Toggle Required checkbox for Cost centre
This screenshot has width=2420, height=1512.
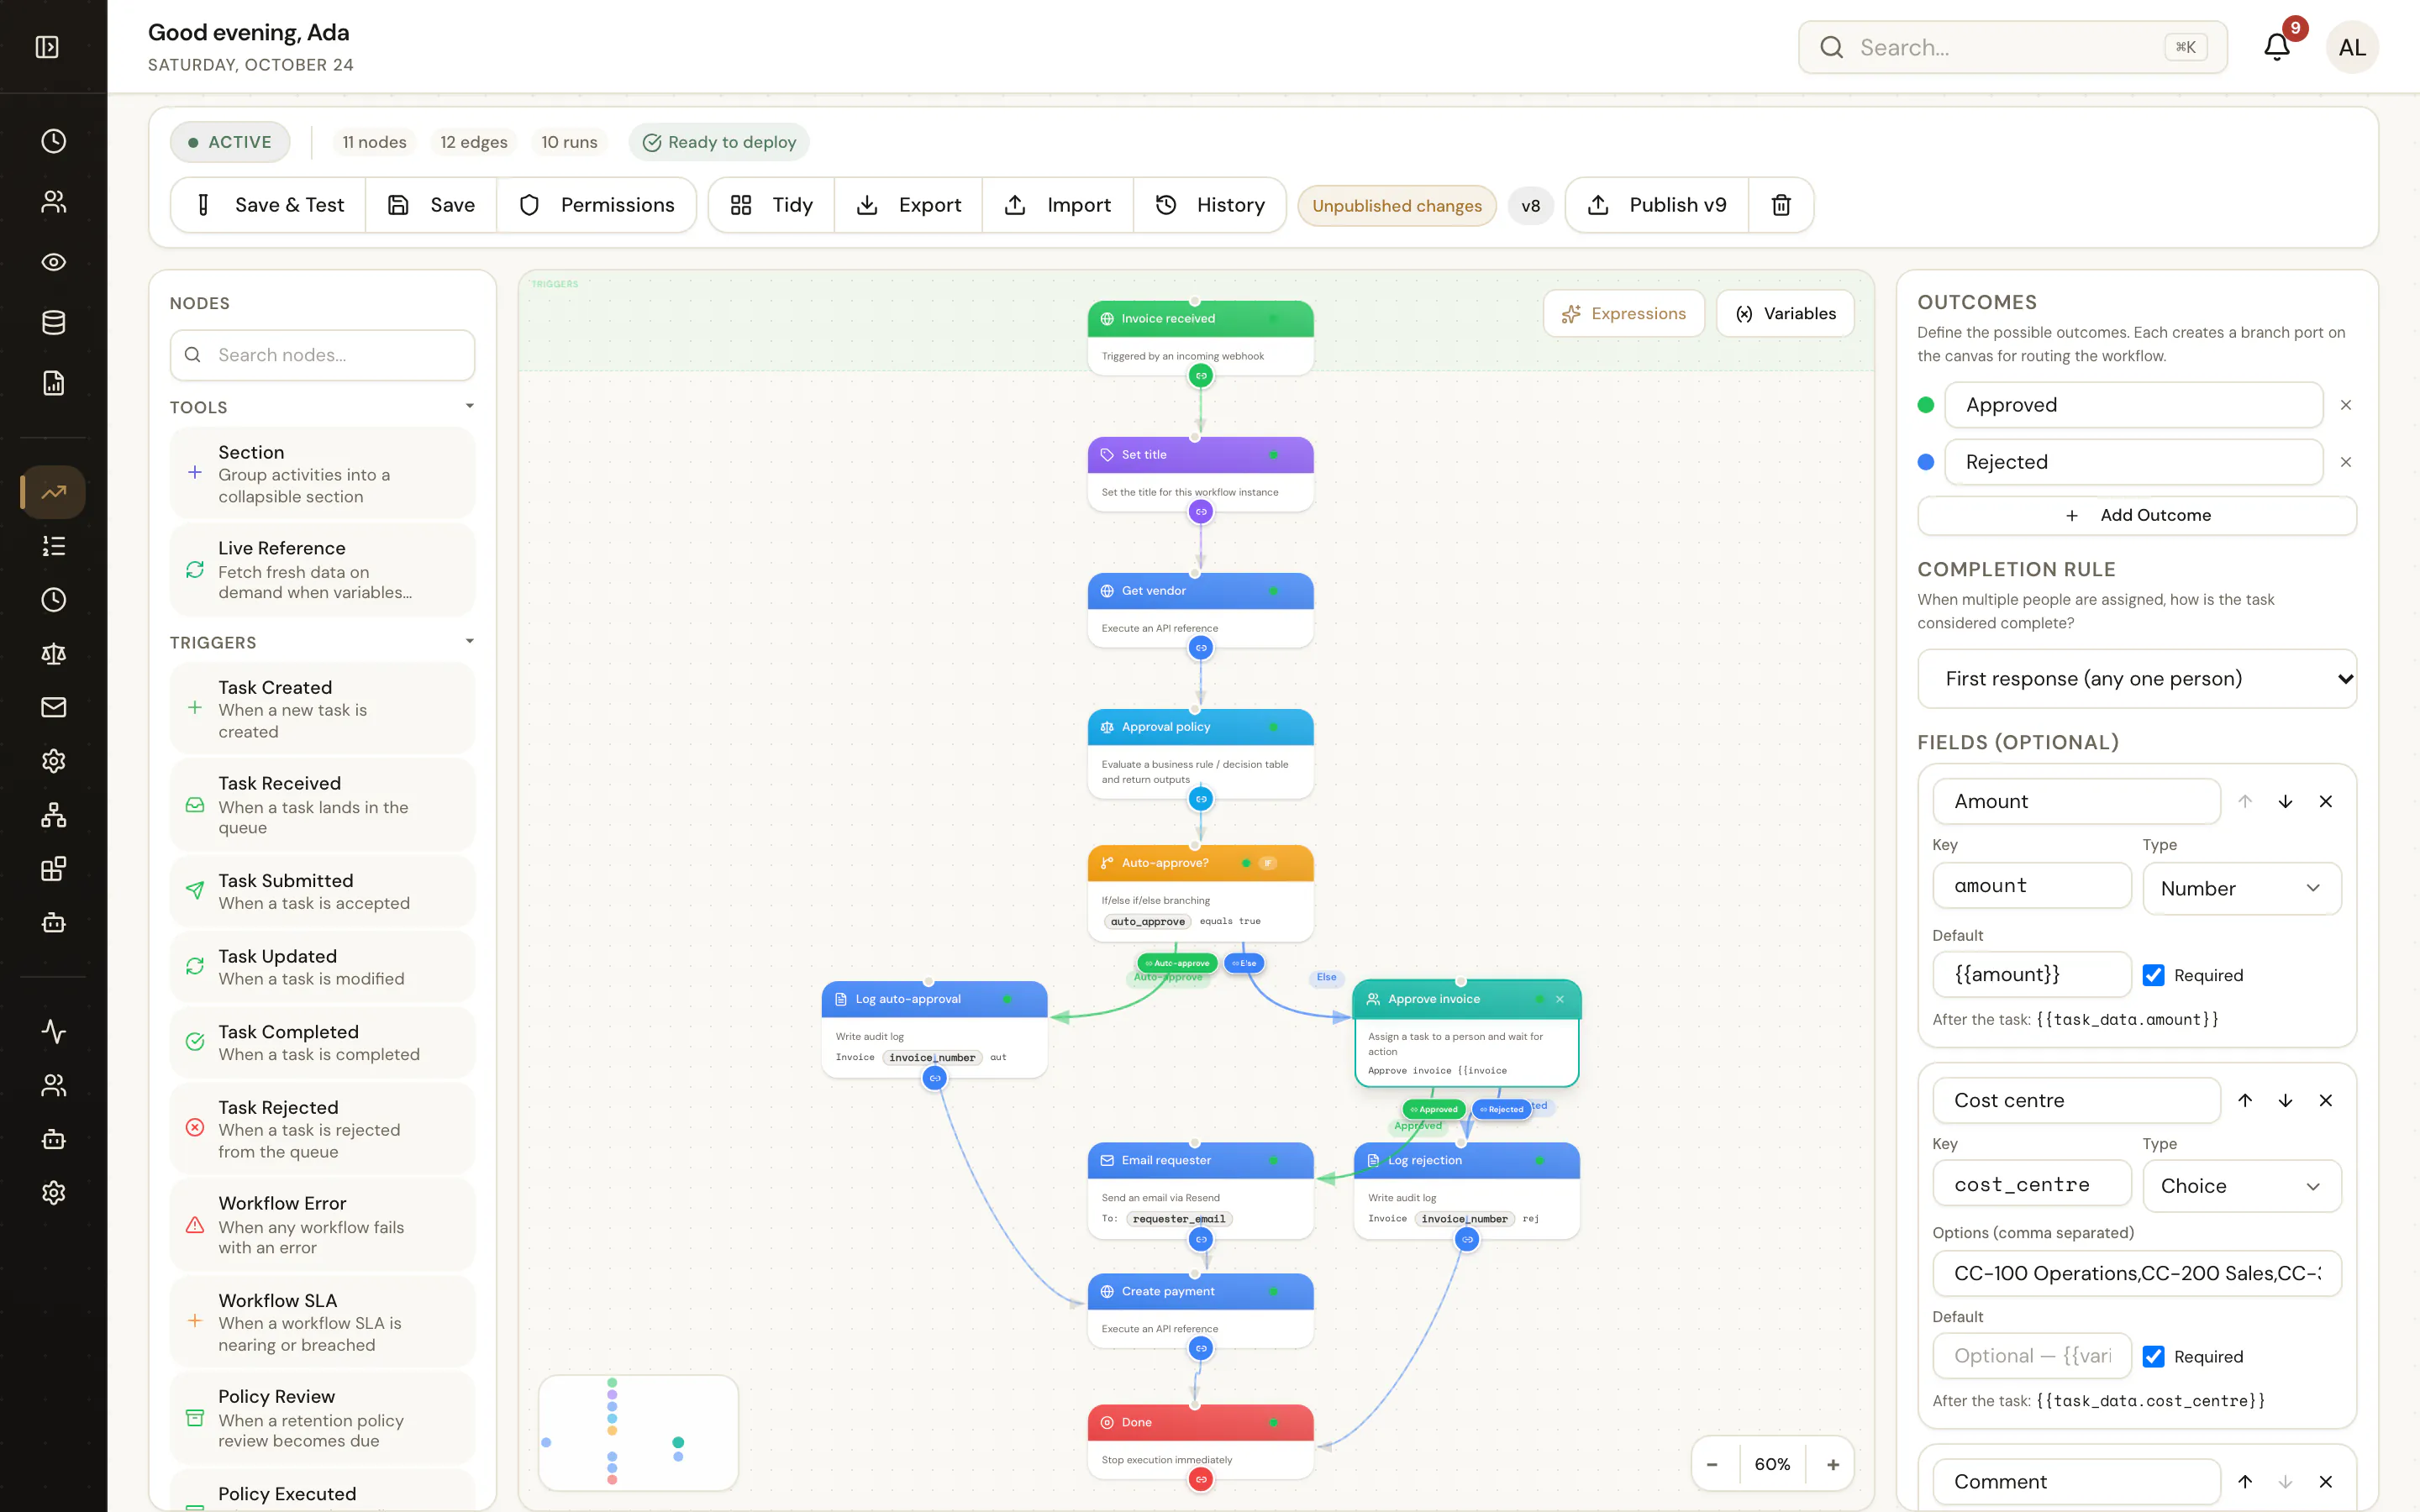coord(2154,1356)
